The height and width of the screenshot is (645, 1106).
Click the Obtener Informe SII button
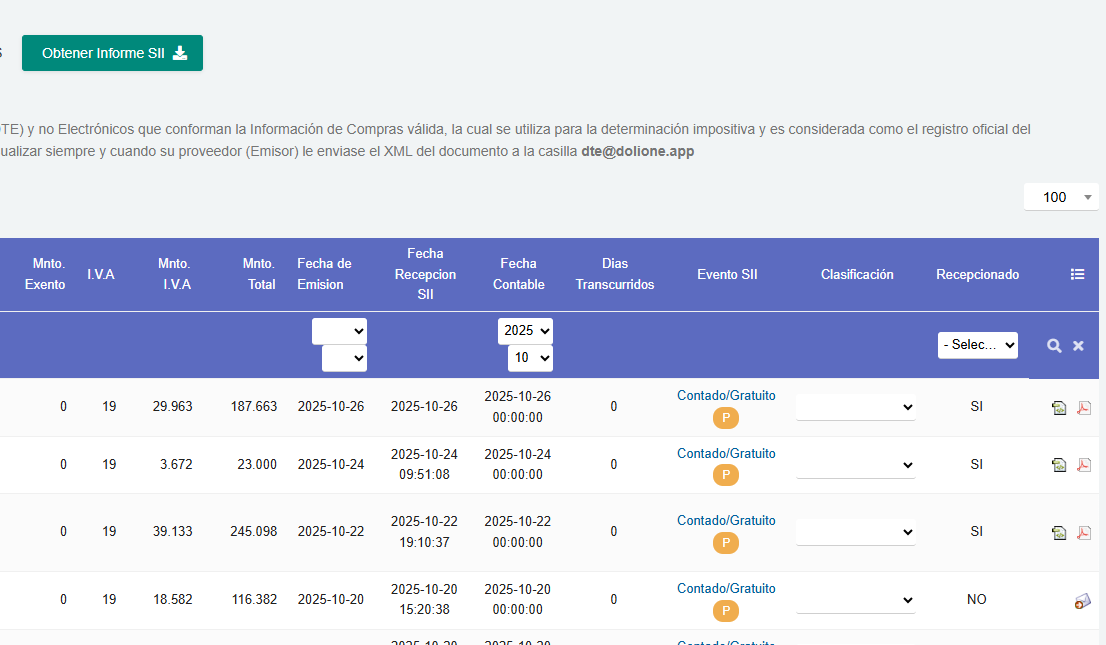(112, 53)
